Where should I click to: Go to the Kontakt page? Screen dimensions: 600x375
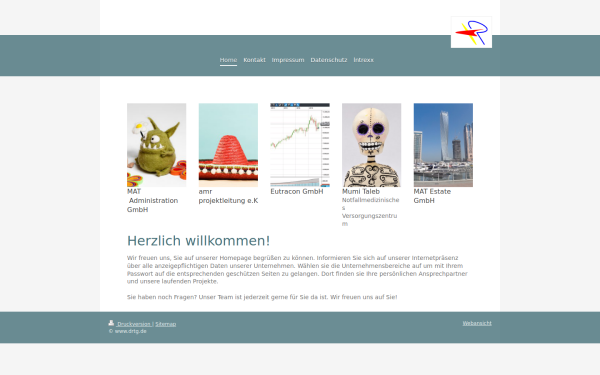click(254, 60)
